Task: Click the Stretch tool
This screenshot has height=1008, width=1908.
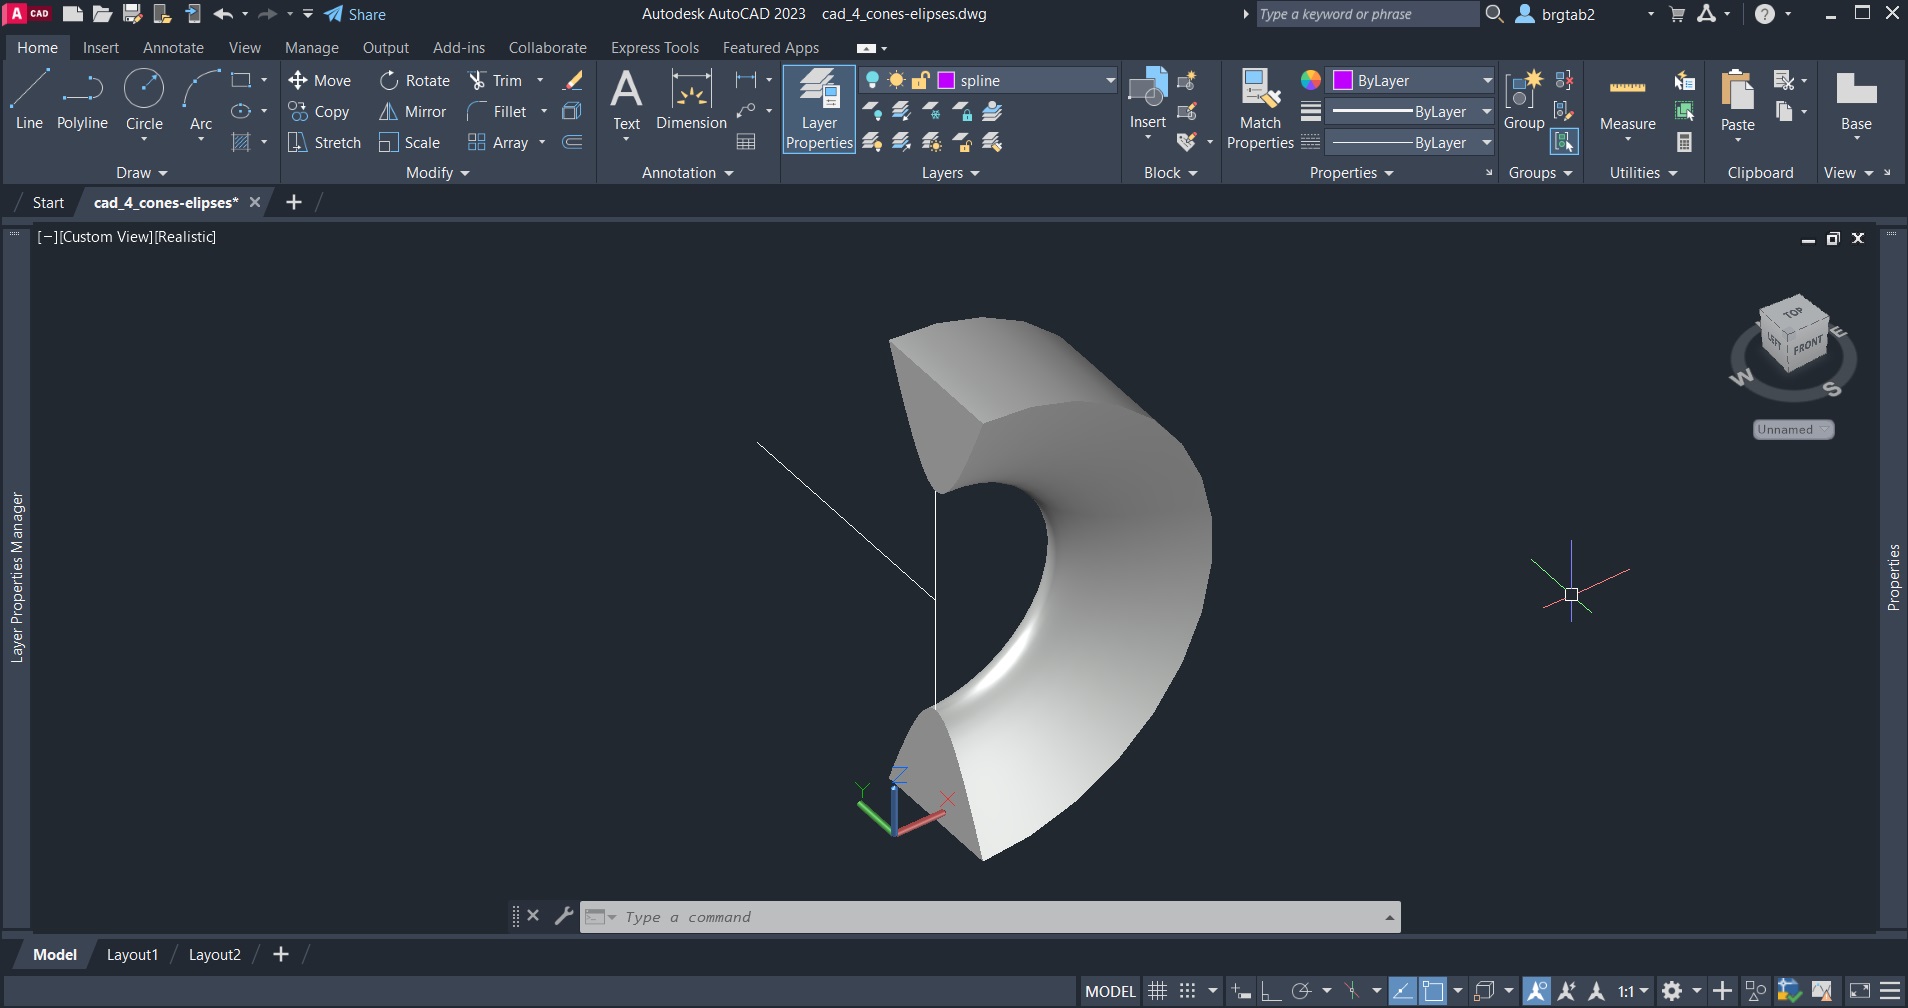Action: 324,142
